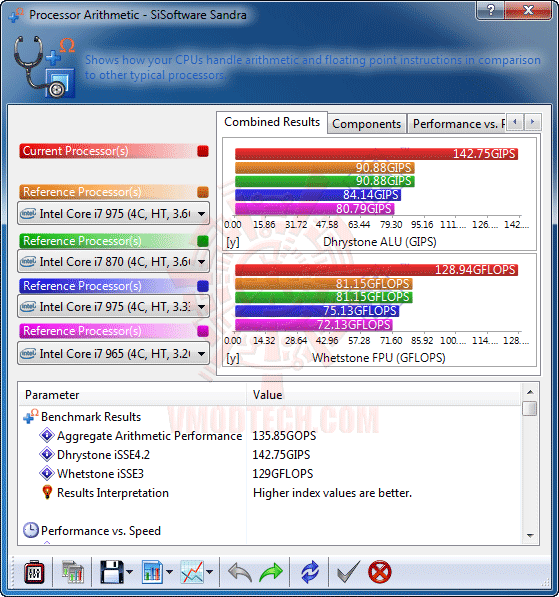The width and height of the screenshot is (559, 597).
Task: Close the Sandra window
Action: click(528, 10)
